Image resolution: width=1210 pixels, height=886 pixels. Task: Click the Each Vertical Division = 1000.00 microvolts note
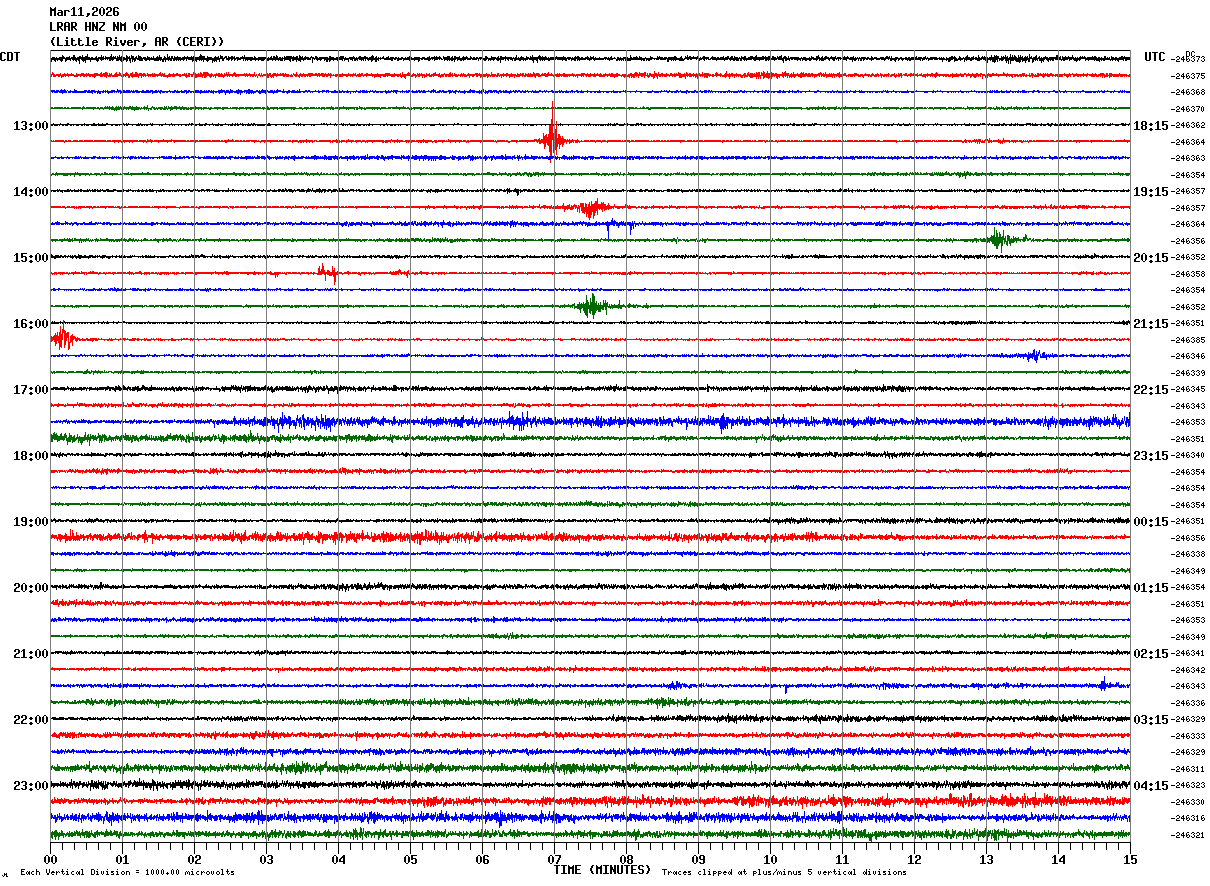point(127,873)
